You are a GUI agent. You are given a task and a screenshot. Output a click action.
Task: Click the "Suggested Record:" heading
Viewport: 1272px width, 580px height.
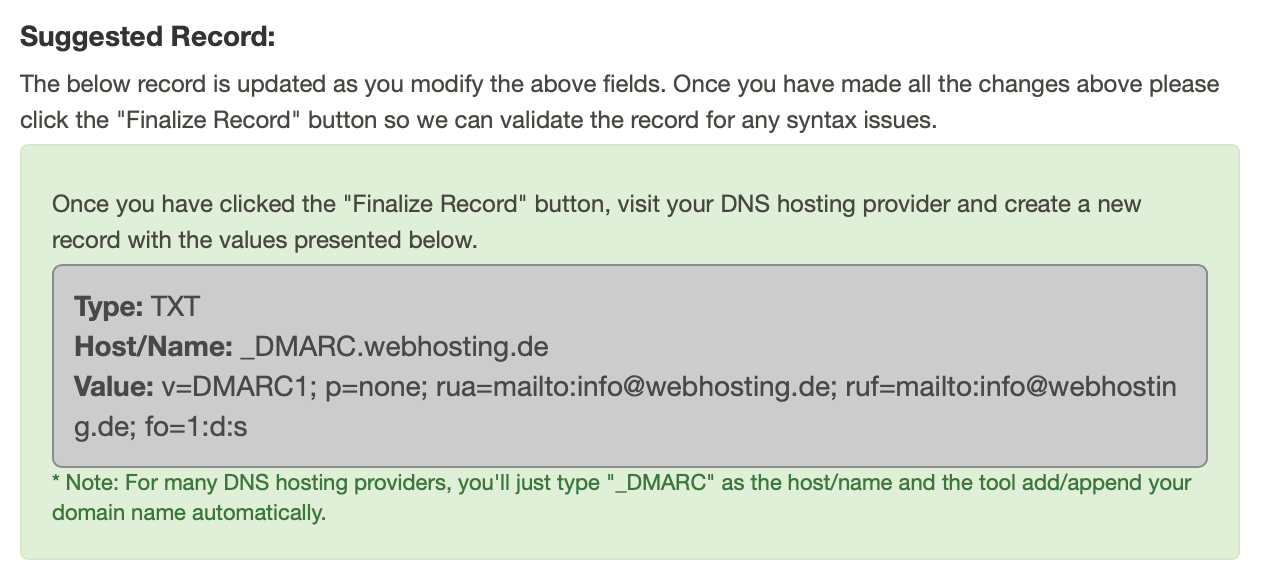click(x=147, y=38)
